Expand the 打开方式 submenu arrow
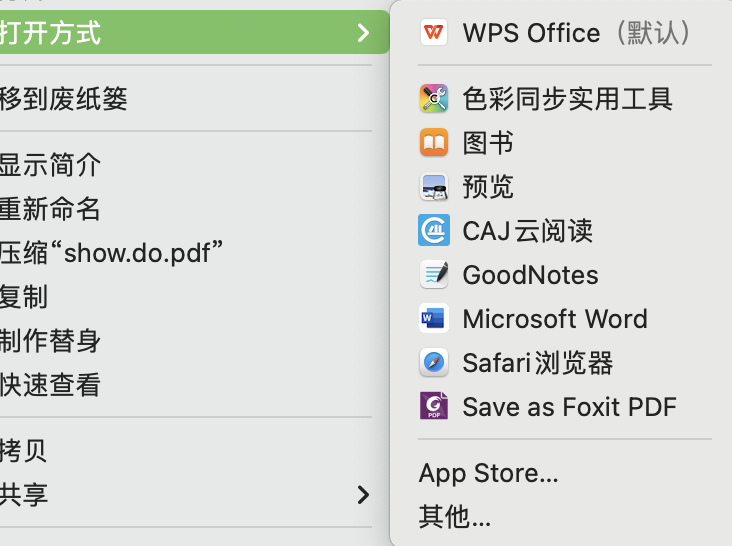The width and height of the screenshot is (732, 546). [363, 33]
